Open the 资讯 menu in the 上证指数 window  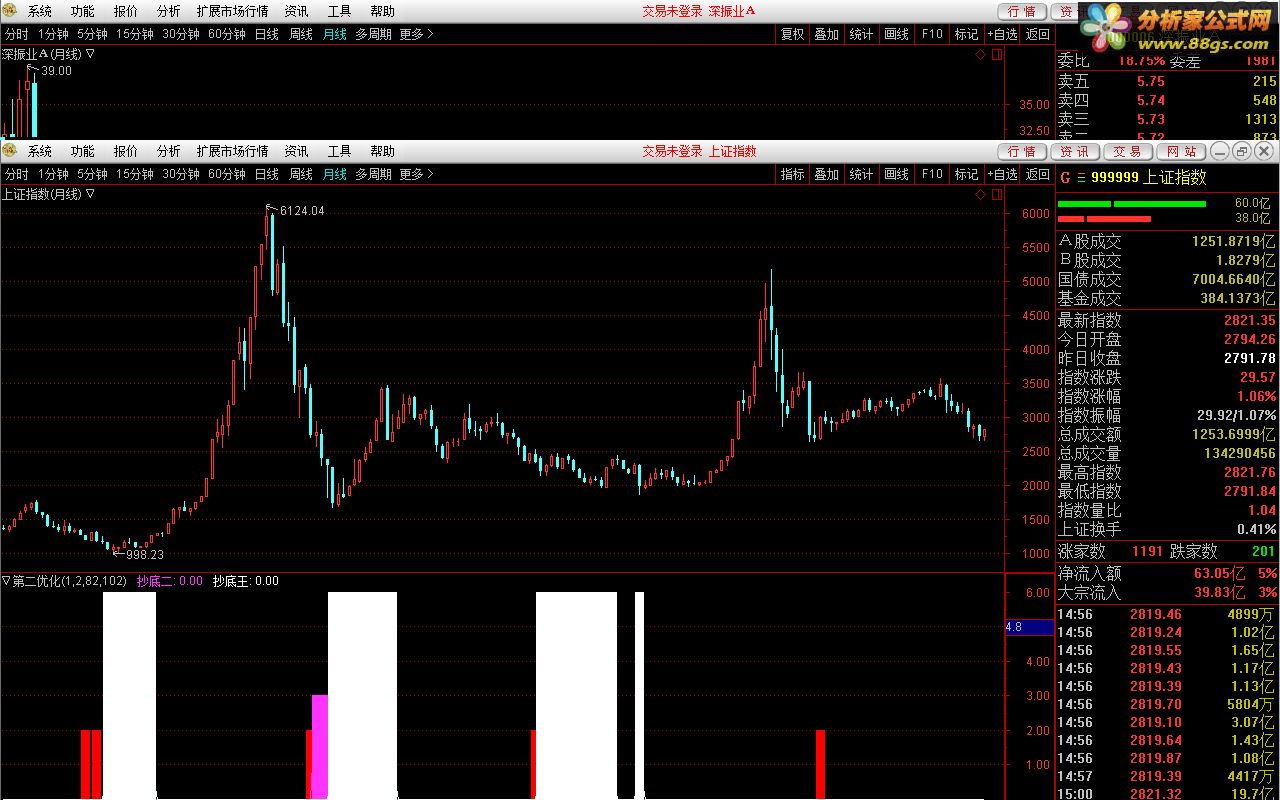pyautogui.click(x=296, y=151)
